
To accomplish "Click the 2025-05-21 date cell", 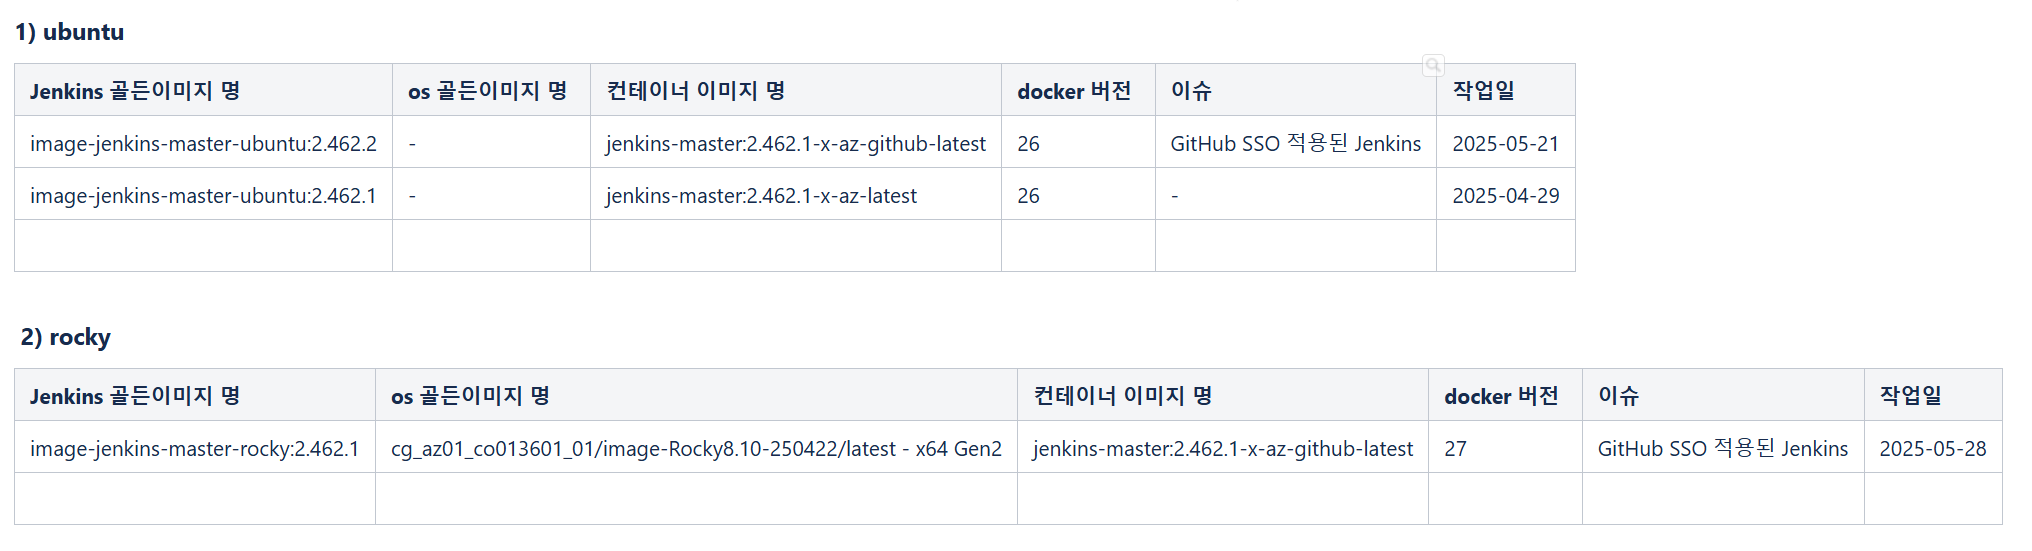I will (1506, 142).
